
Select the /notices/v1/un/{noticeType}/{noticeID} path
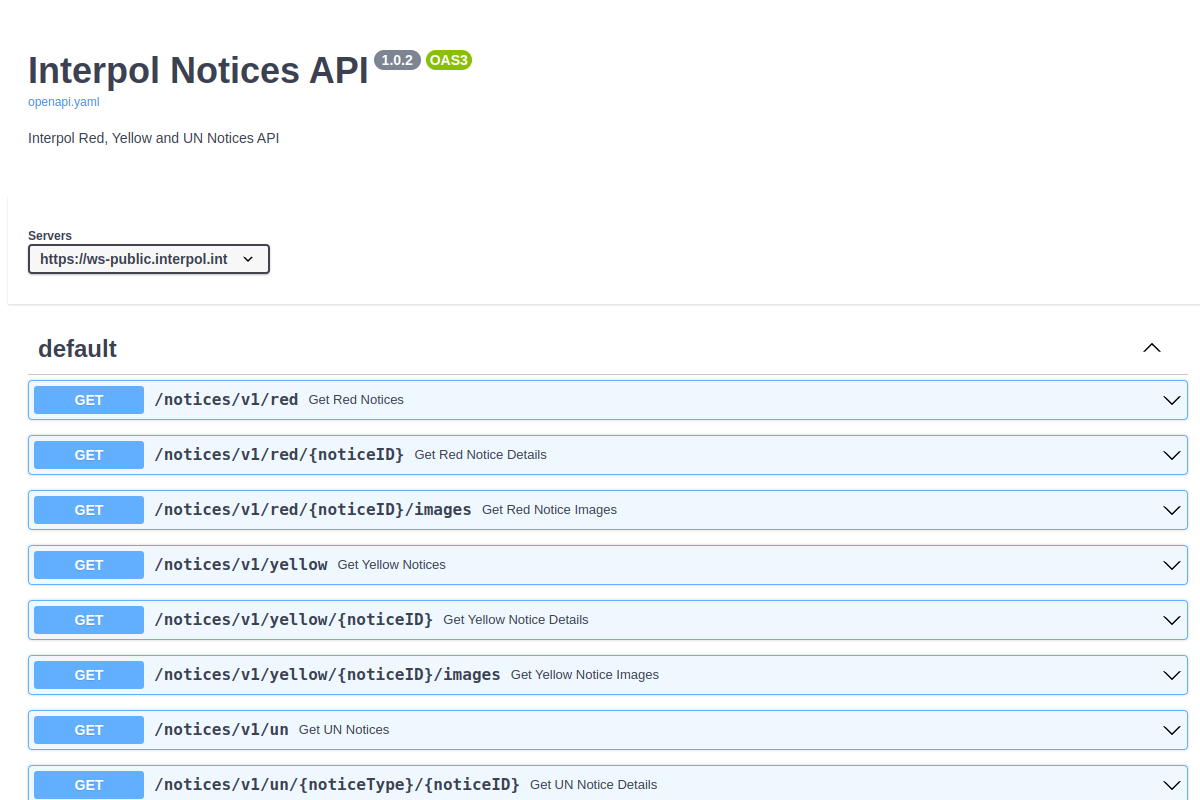point(337,785)
